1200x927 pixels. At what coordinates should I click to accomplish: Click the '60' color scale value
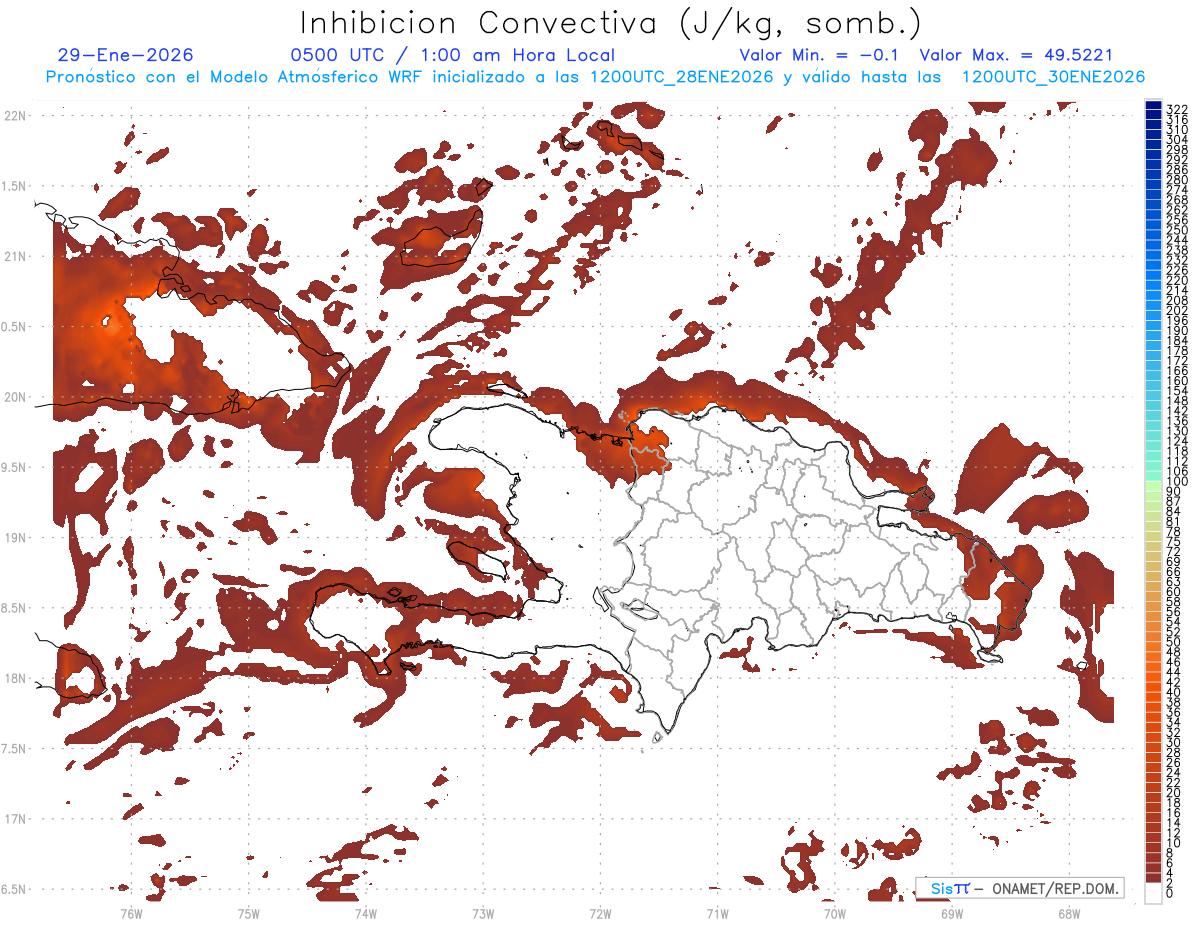1174,592
